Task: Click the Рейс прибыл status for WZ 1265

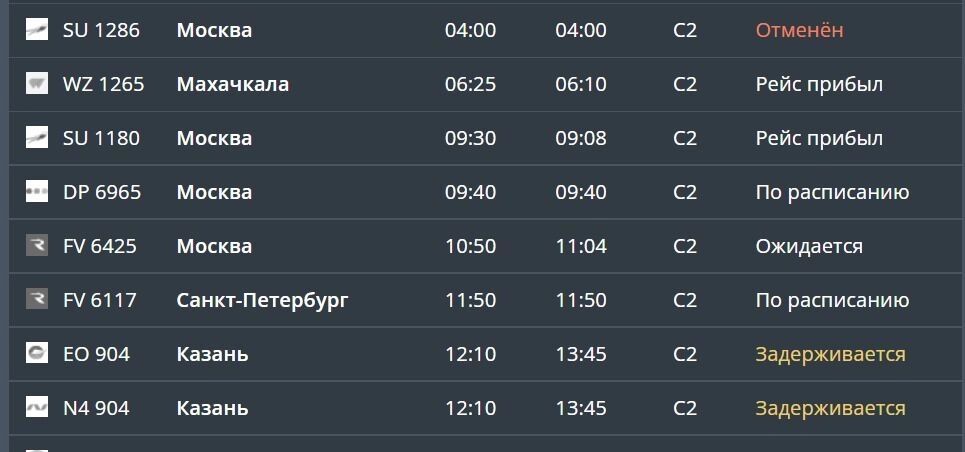Action: coord(819,84)
